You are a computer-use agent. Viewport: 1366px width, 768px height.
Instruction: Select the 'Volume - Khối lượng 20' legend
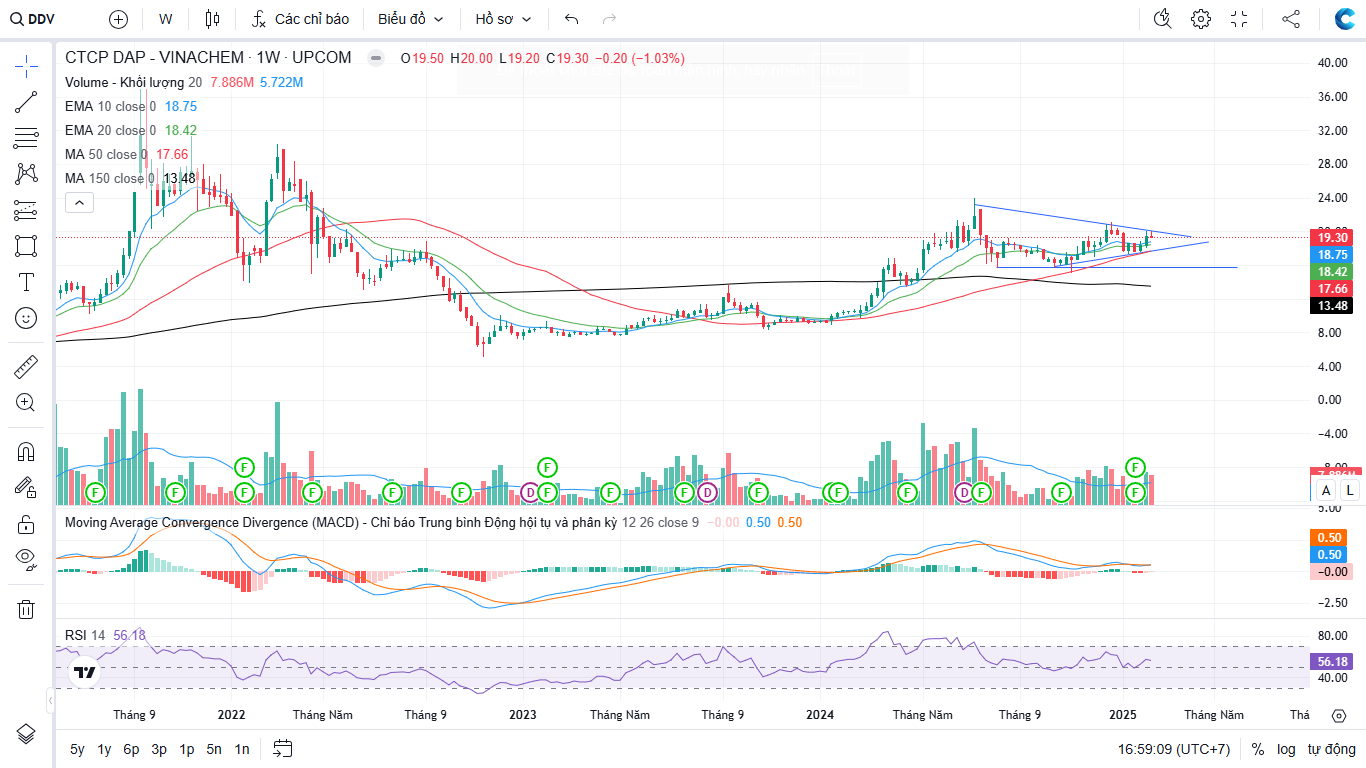tap(133, 82)
